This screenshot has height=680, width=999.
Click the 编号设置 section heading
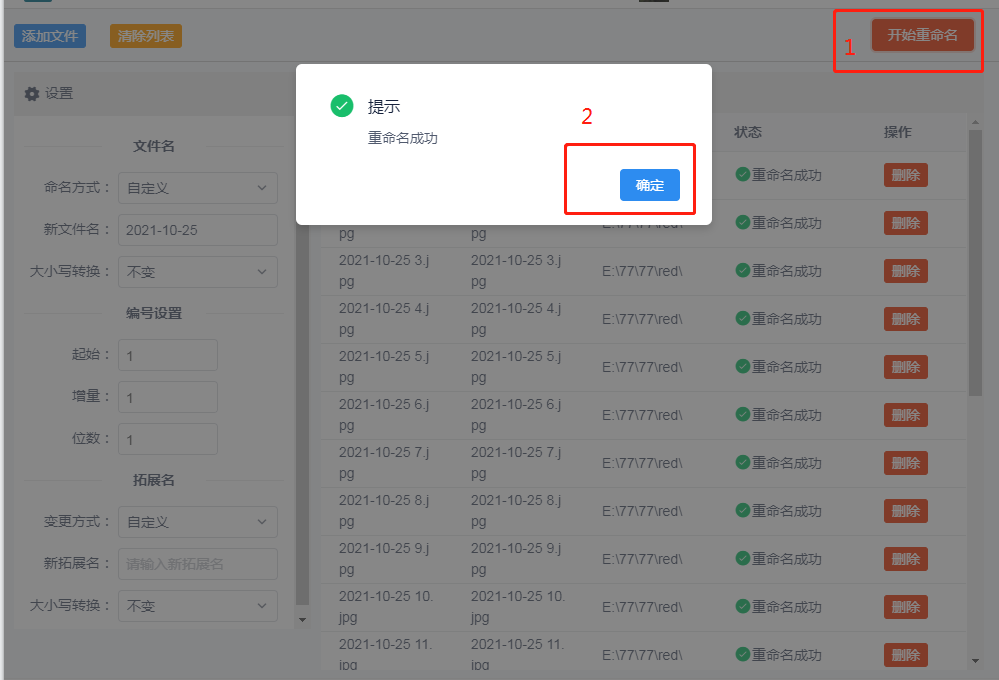point(154,313)
